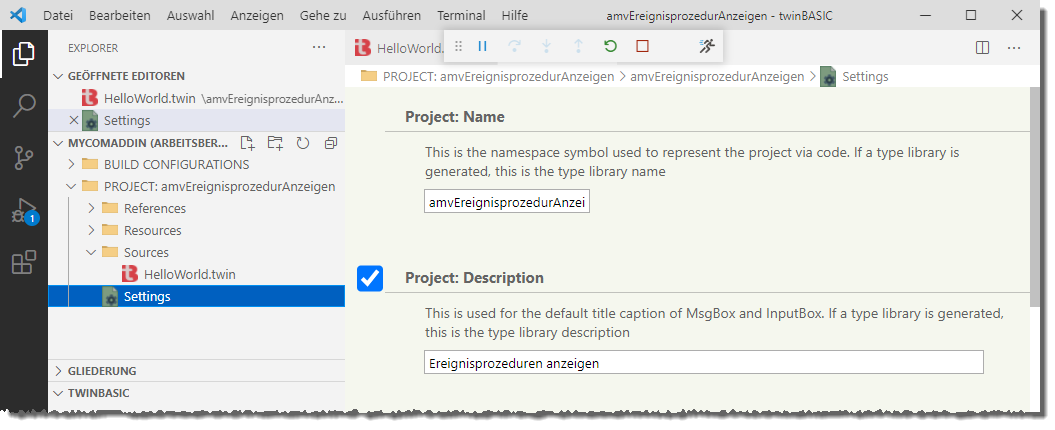Collapse all folders in explorer

331,143
